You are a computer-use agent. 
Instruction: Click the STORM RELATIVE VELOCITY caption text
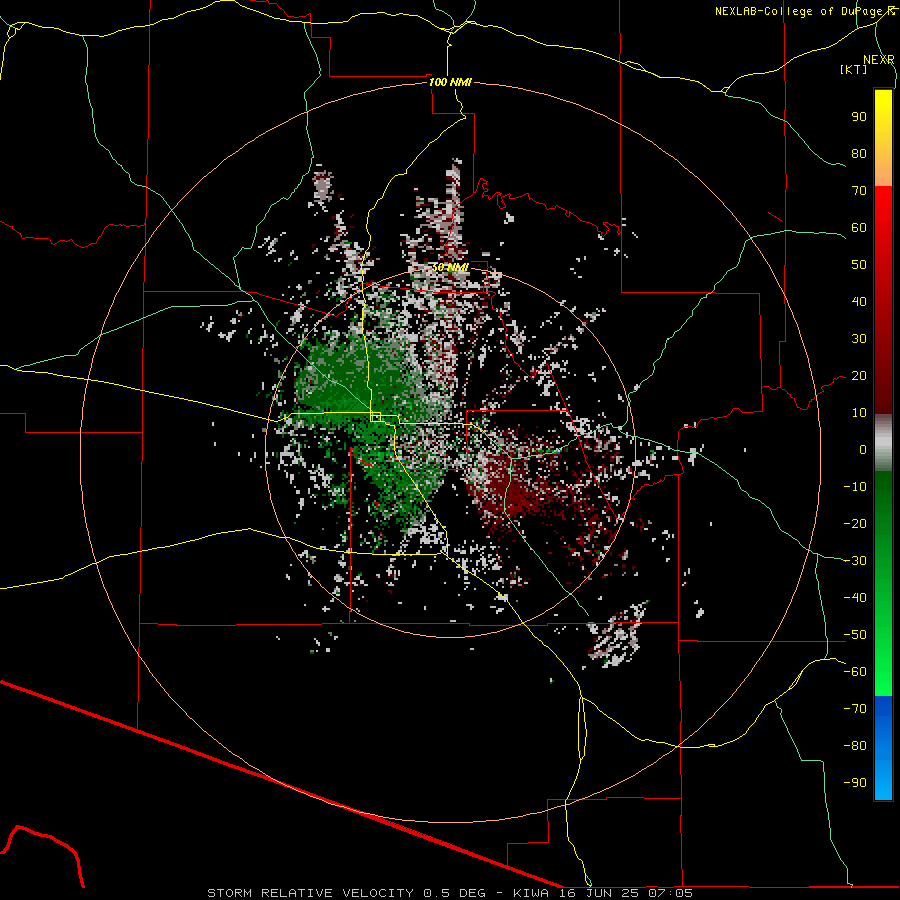click(x=310, y=893)
